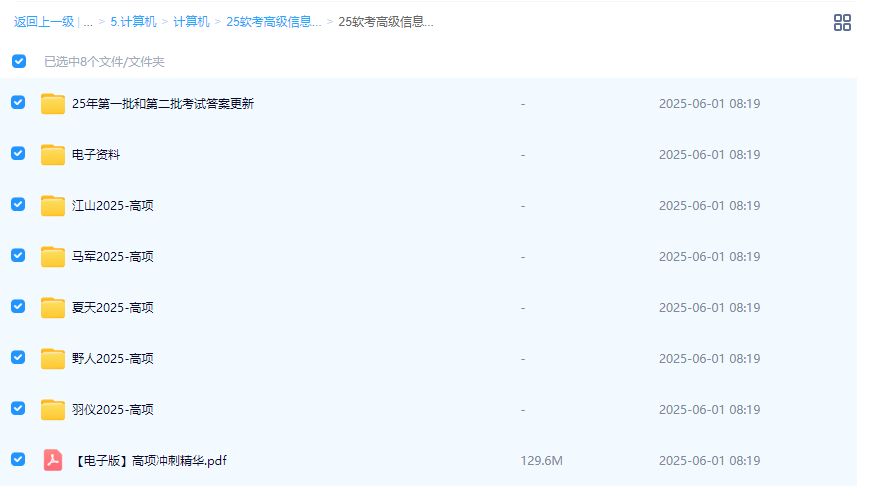Uncheck 高项冲刺精华.pdf checkbox
The width and height of the screenshot is (872, 497).
(x=18, y=460)
